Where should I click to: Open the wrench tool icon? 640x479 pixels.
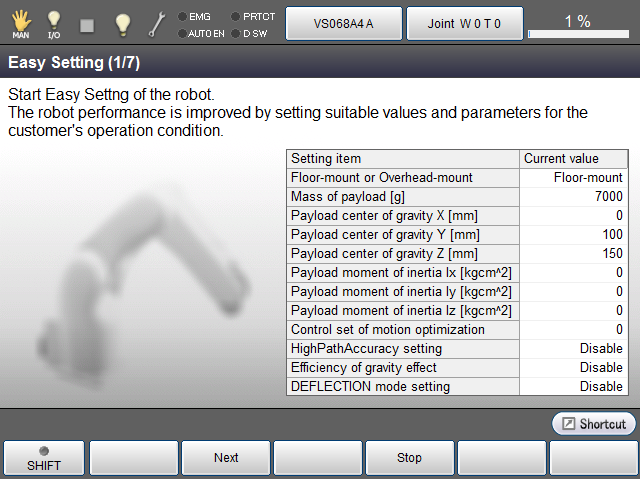[157, 23]
